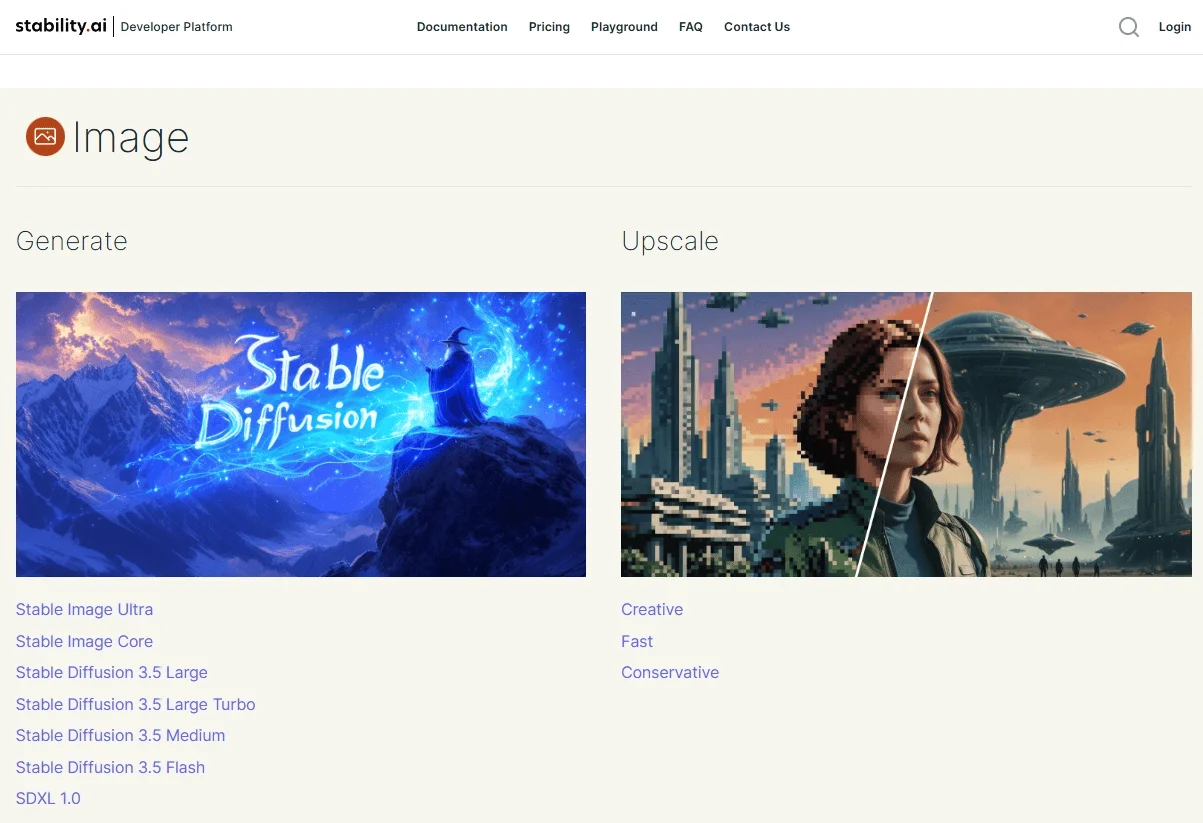Open the Documentation menu item
1203x823 pixels.
tap(462, 27)
